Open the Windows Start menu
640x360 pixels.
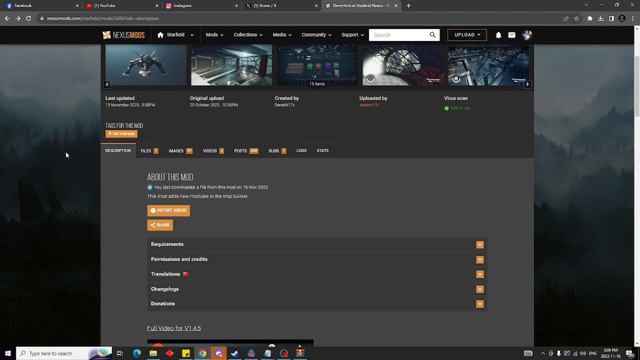pos(8,353)
